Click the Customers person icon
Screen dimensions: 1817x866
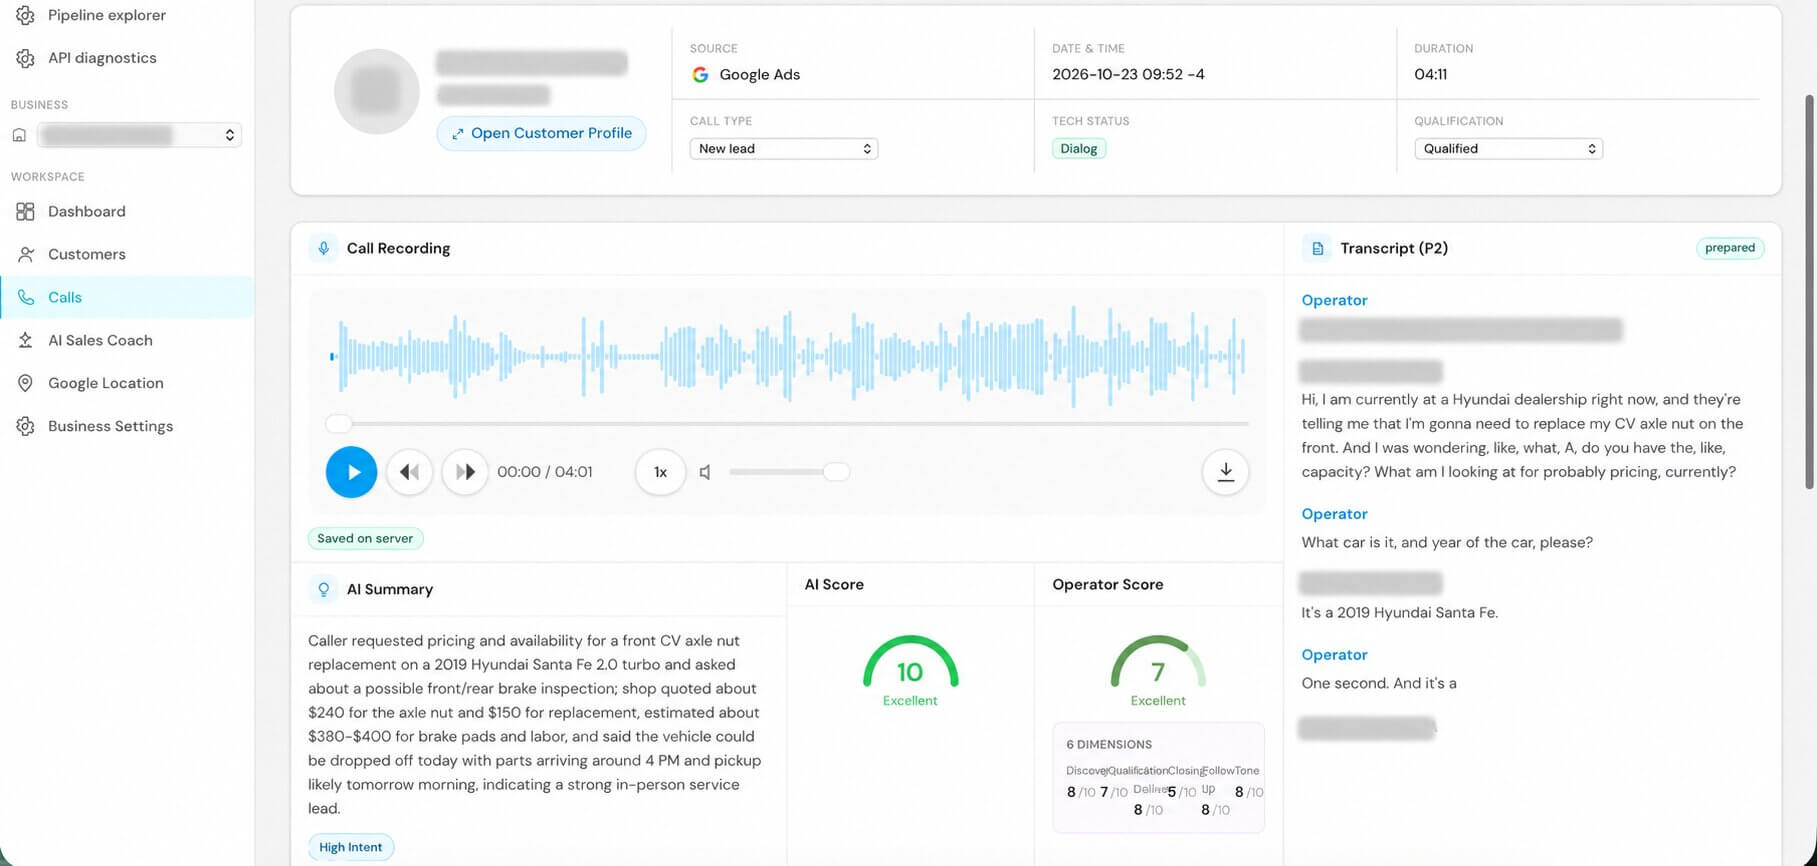pos(25,254)
